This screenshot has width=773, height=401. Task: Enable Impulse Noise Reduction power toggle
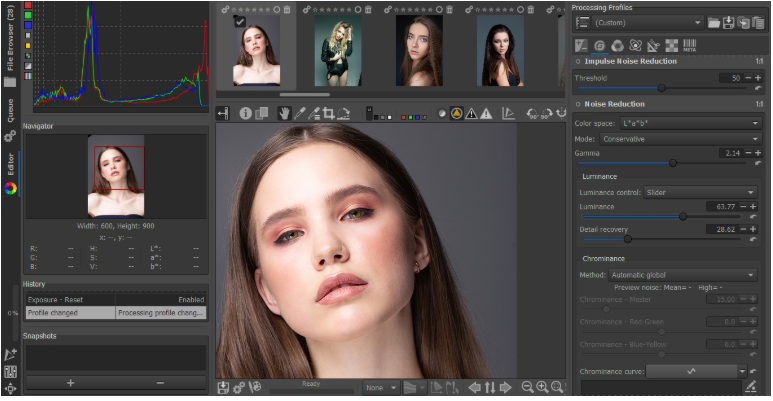point(578,62)
